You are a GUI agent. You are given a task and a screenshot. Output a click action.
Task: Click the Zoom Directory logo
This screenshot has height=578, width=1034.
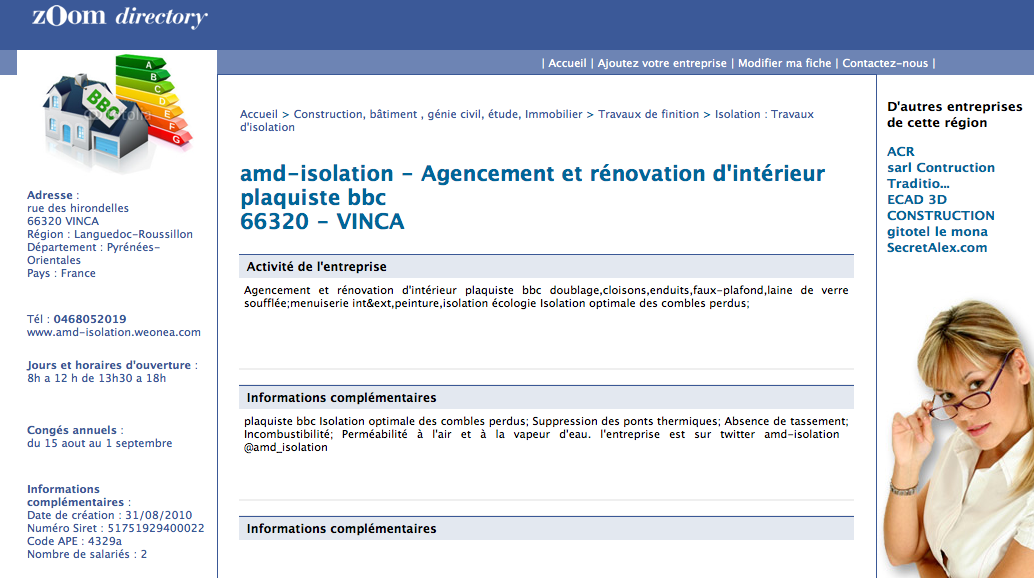[x=119, y=17]
